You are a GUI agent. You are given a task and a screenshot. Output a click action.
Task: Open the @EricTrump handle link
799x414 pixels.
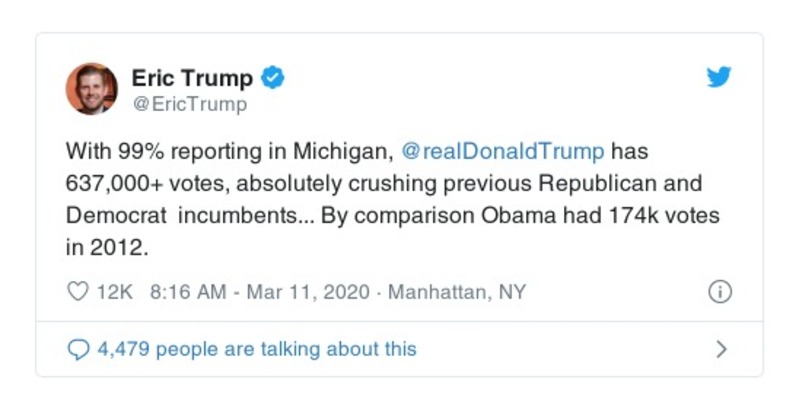pyautogui.click(x=189, y=103)
